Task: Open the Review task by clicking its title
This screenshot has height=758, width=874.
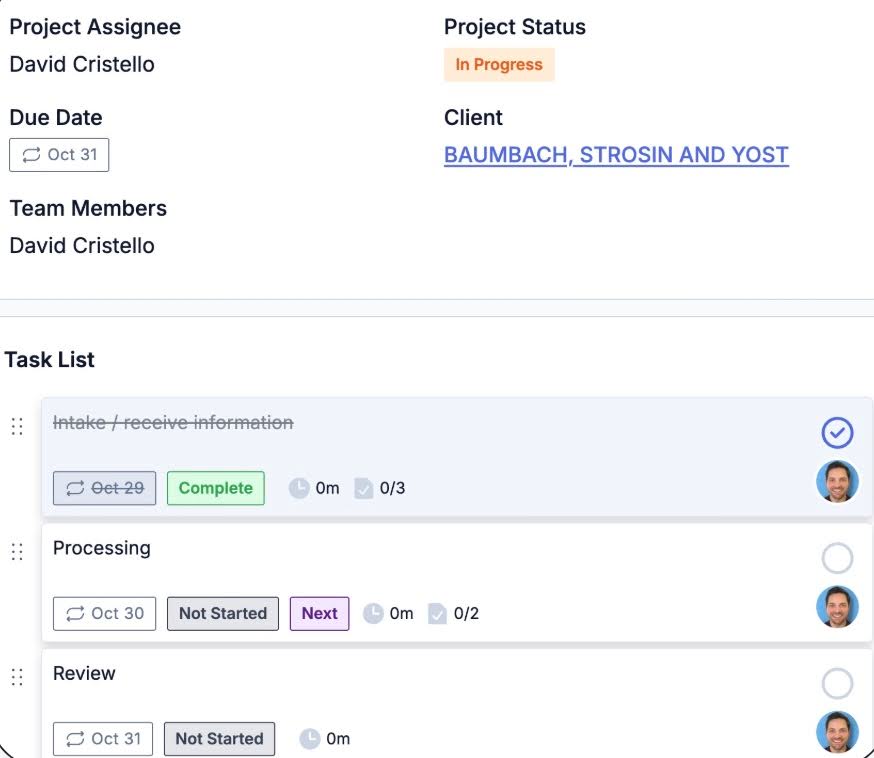Action: tap(85, 673)
